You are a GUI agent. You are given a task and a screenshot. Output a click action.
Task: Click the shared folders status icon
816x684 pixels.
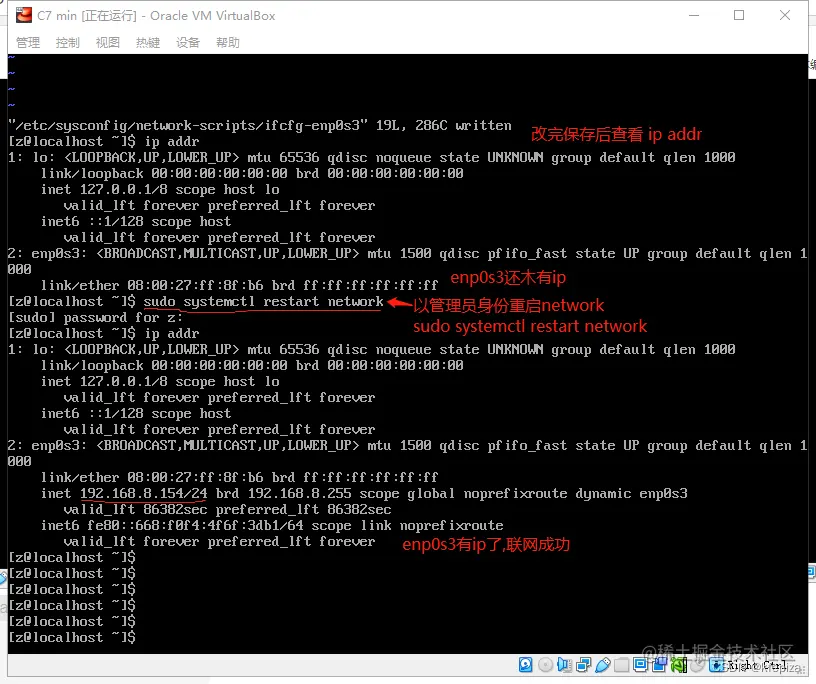click(x=621, y=665)
